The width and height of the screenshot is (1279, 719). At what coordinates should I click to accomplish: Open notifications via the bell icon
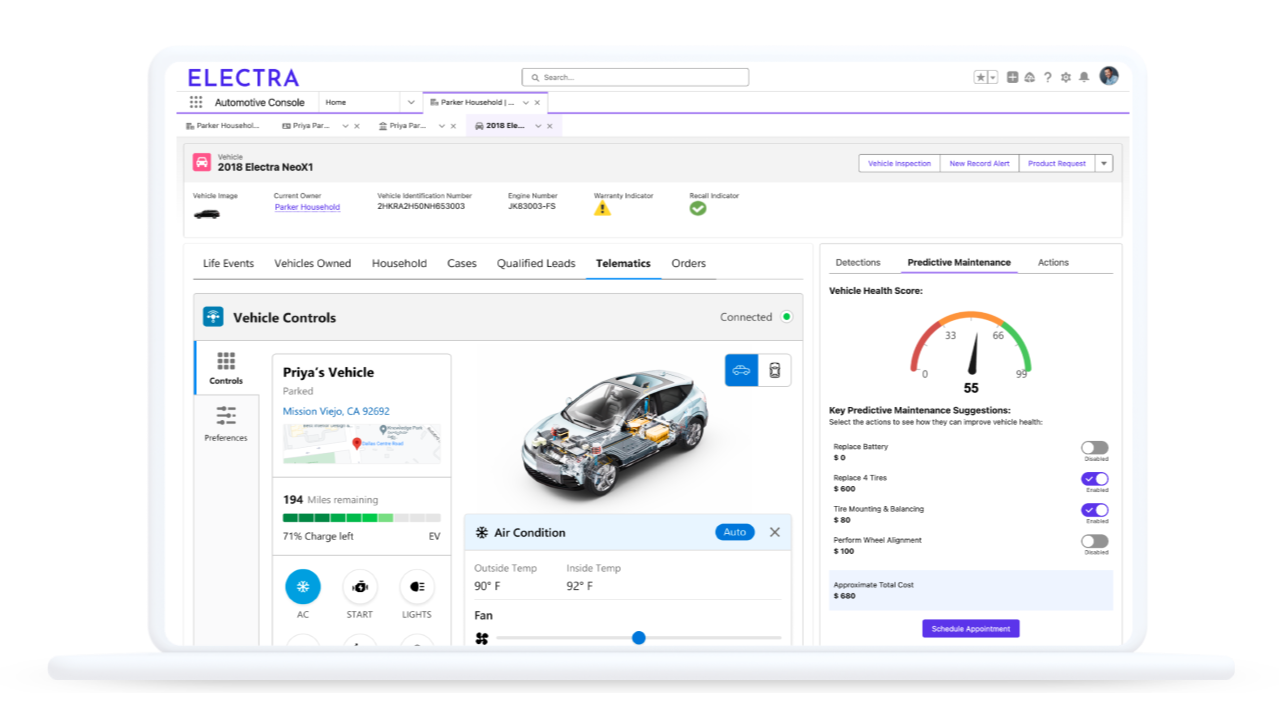point(1082,77)
